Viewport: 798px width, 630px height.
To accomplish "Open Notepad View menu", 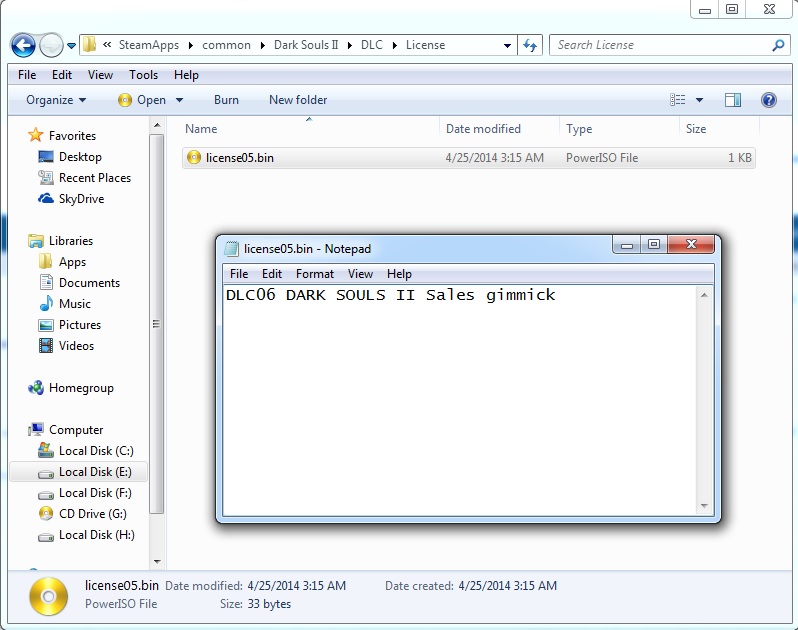I will pyautogui.click(x=360, y=274).
